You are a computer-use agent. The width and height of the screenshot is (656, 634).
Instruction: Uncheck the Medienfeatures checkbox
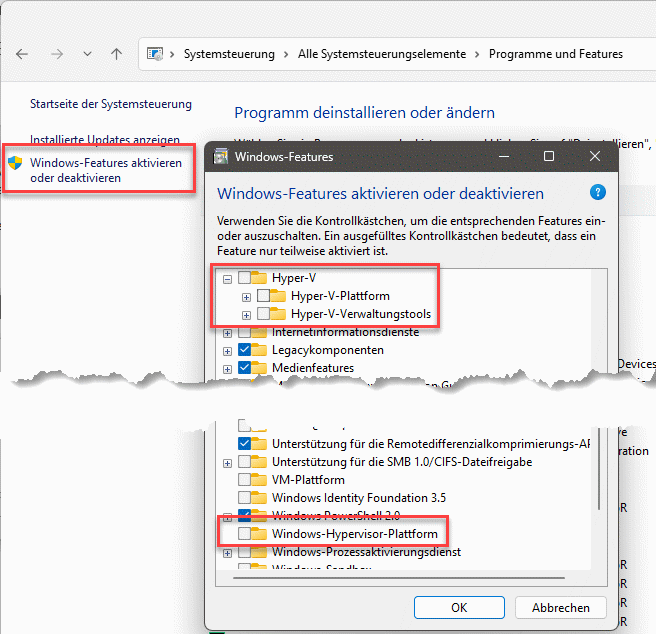(244, 367)
